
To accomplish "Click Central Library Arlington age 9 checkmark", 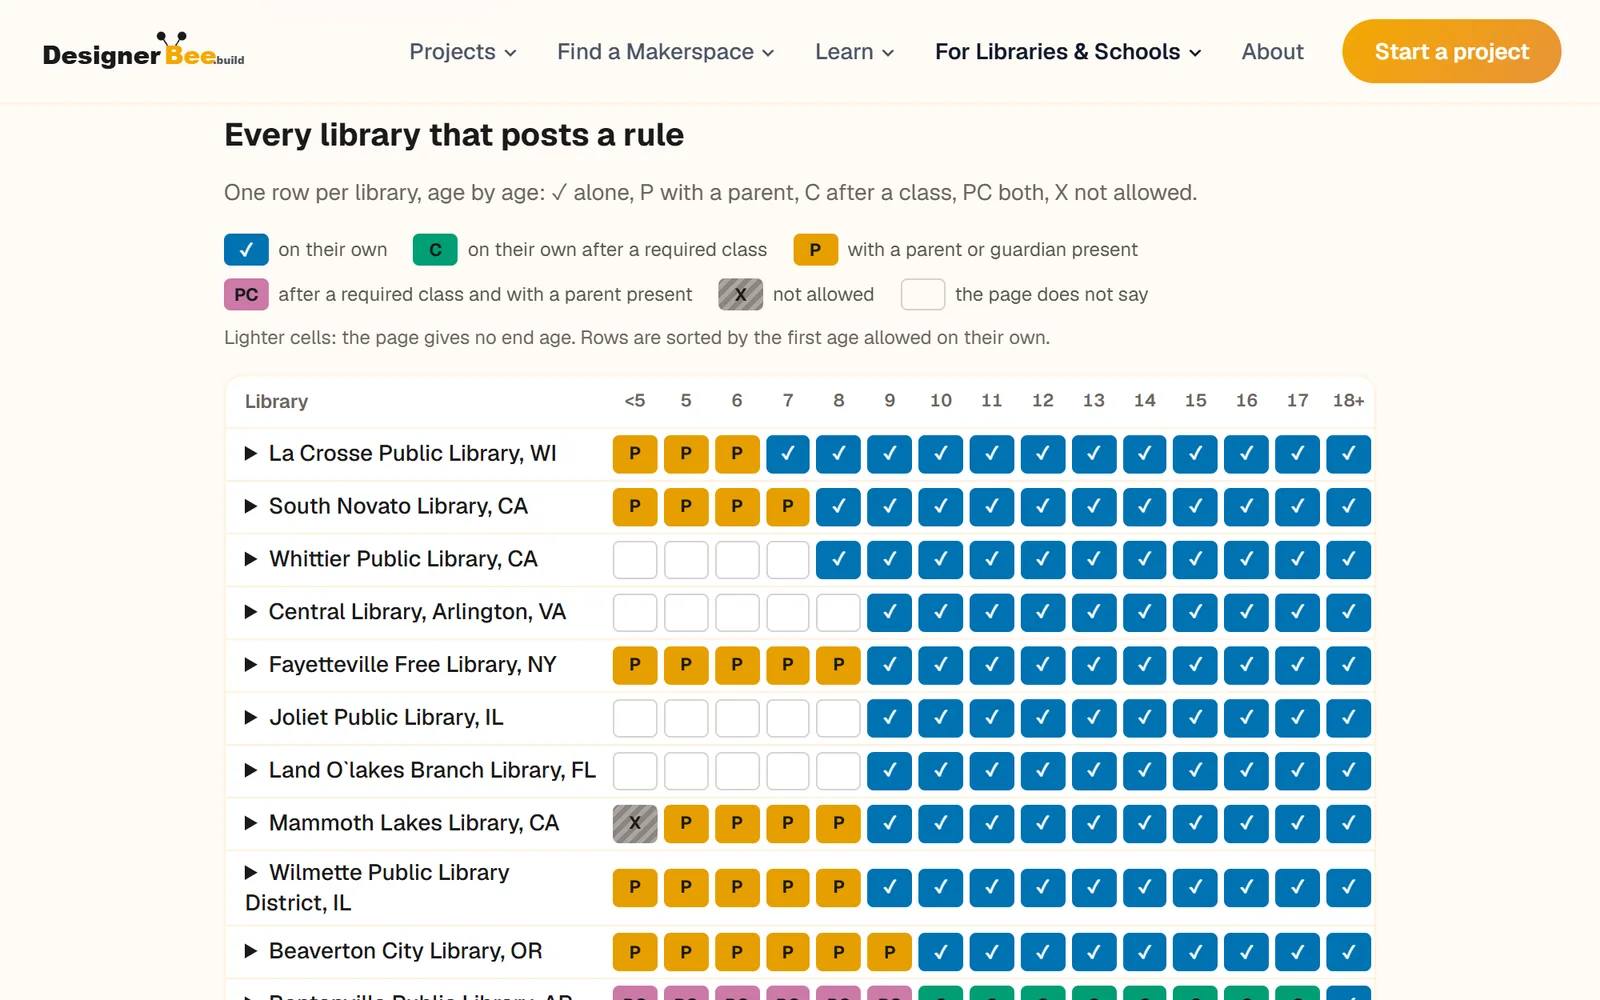I will (890, 612).
